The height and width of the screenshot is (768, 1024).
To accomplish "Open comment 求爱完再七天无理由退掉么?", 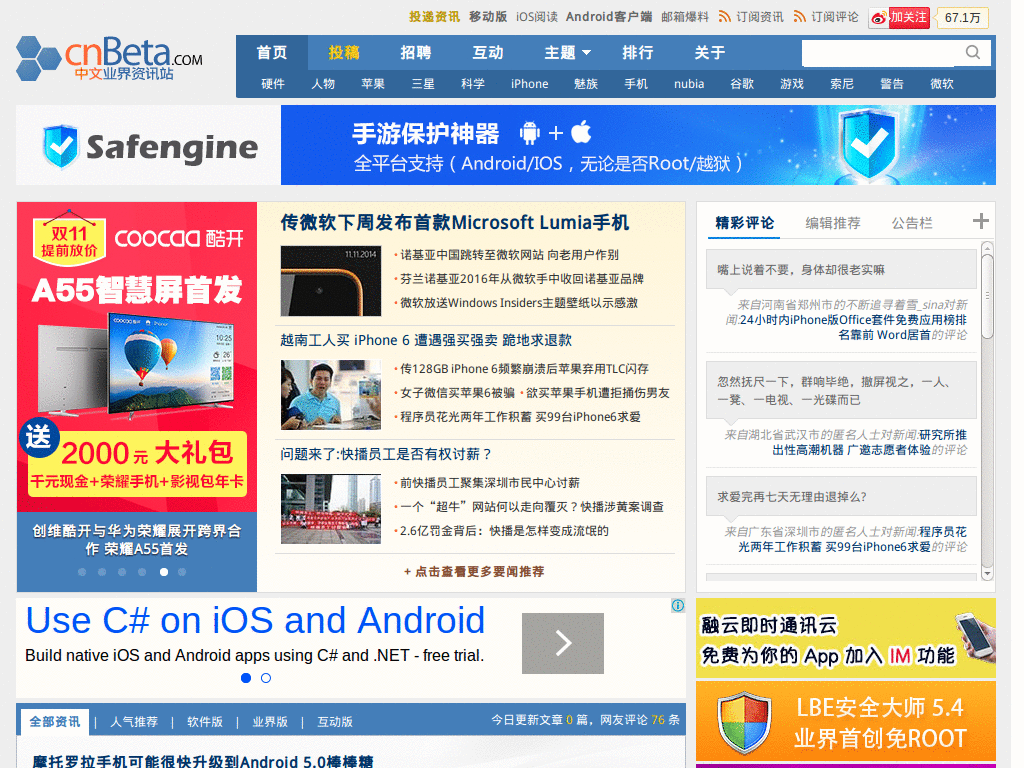I will 792,497.
